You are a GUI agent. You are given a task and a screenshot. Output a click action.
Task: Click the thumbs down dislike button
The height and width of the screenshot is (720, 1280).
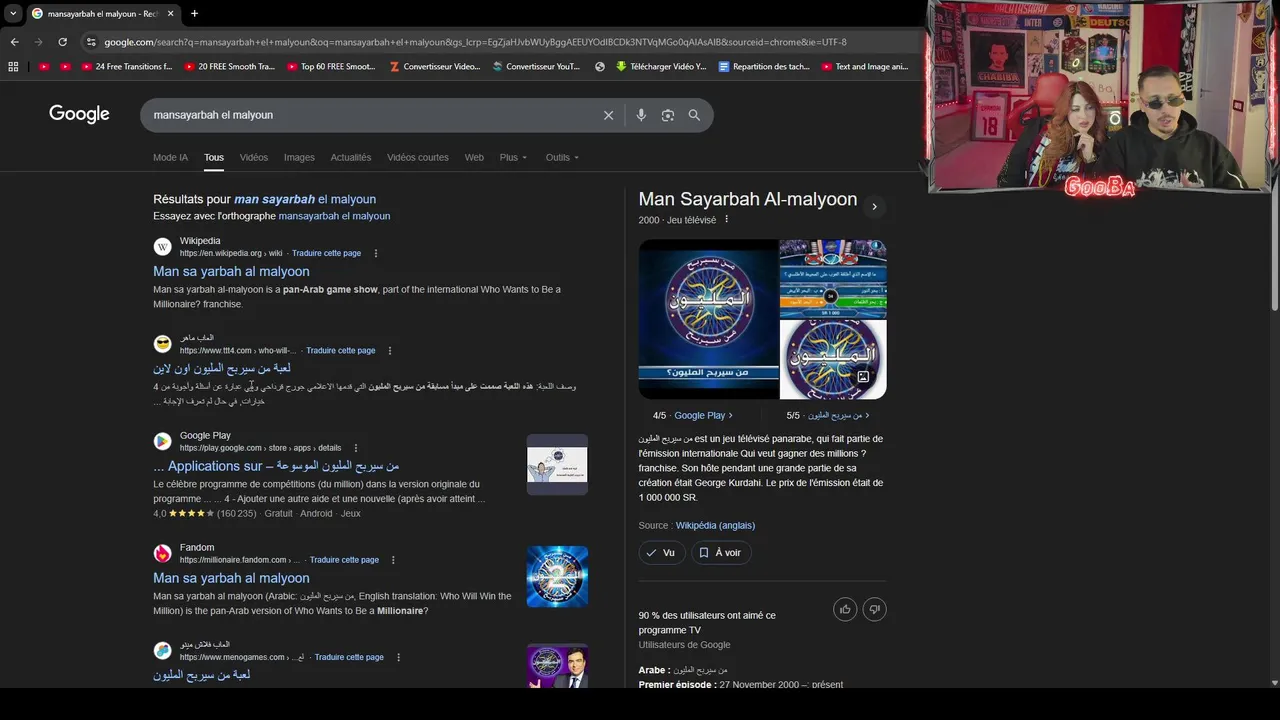coord(875,609)
